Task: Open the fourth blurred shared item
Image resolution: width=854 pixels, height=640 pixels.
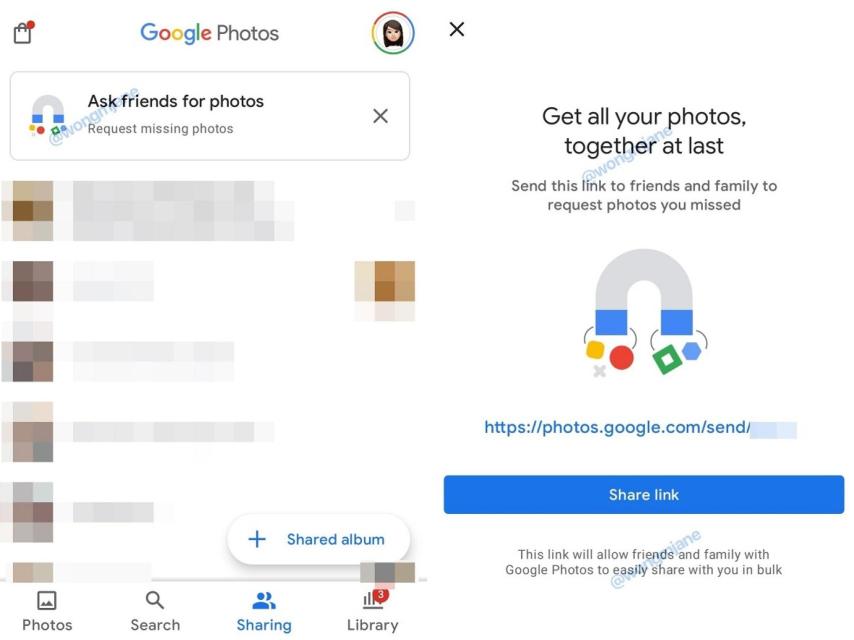Action: [33, 432]
